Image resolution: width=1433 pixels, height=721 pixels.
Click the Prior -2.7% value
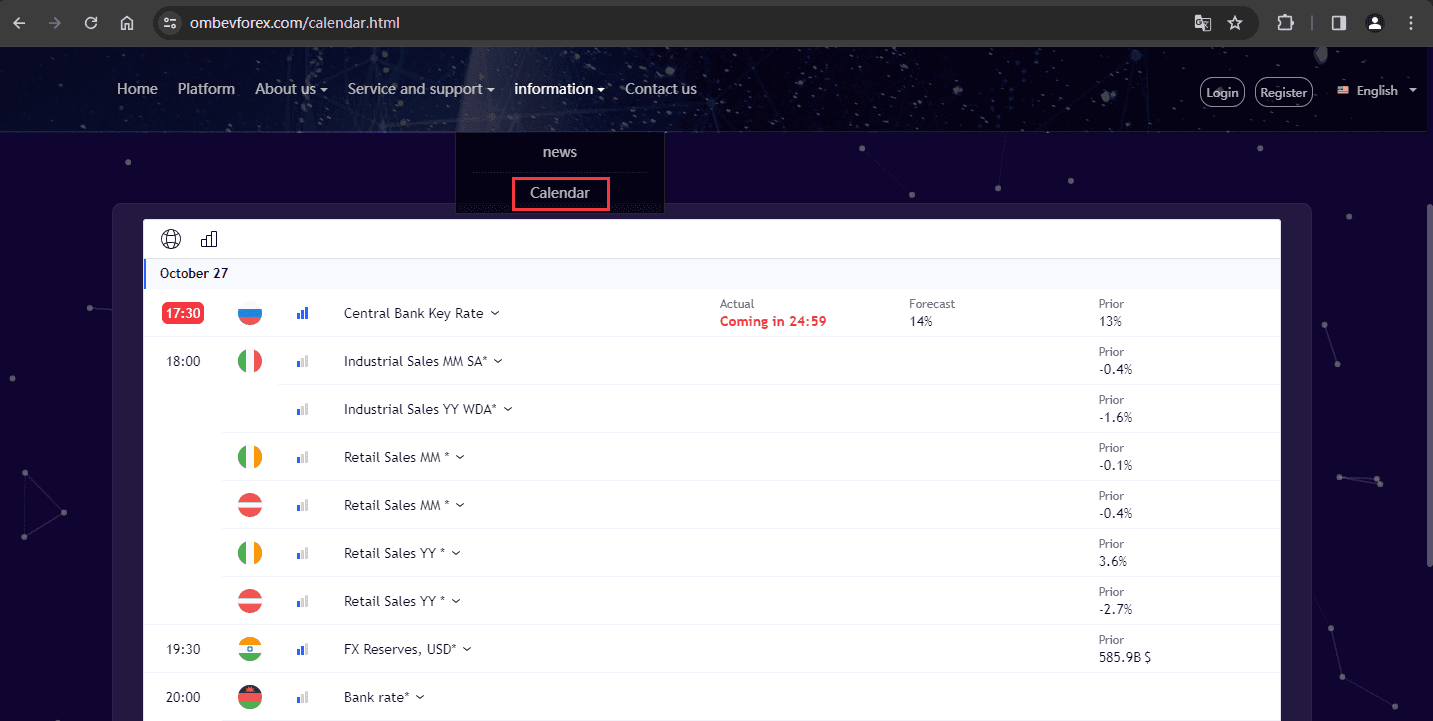(x=1116, y=610)
